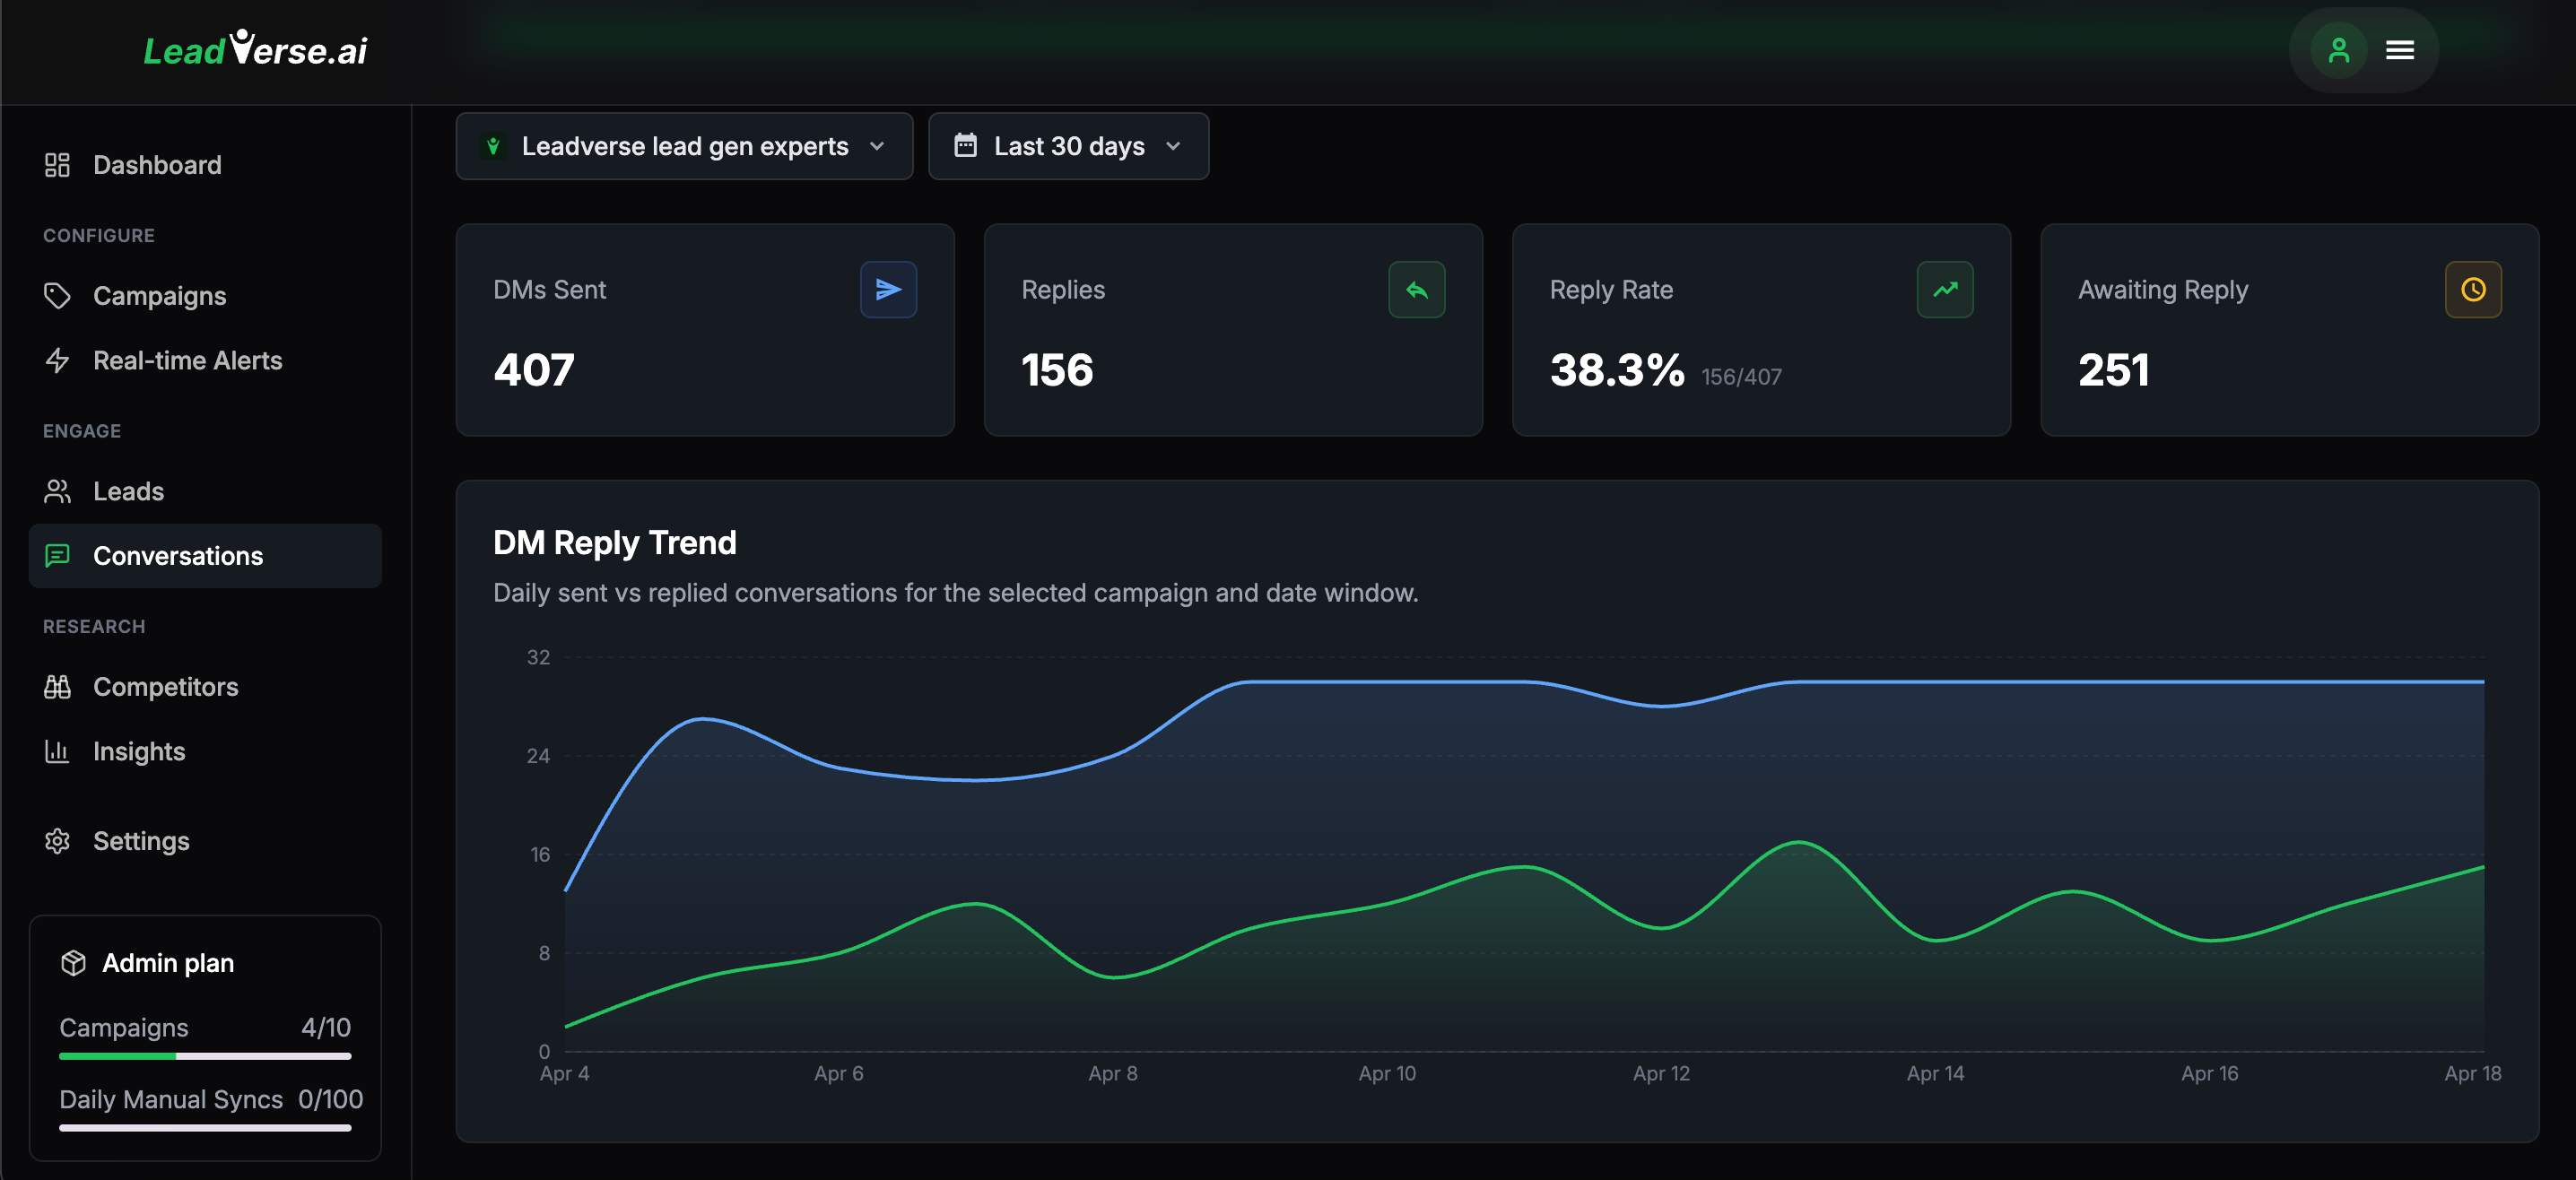Click the Admin plan box icon
Image resolution: width=2576 pixels, height=1180 pixels.
73,963
